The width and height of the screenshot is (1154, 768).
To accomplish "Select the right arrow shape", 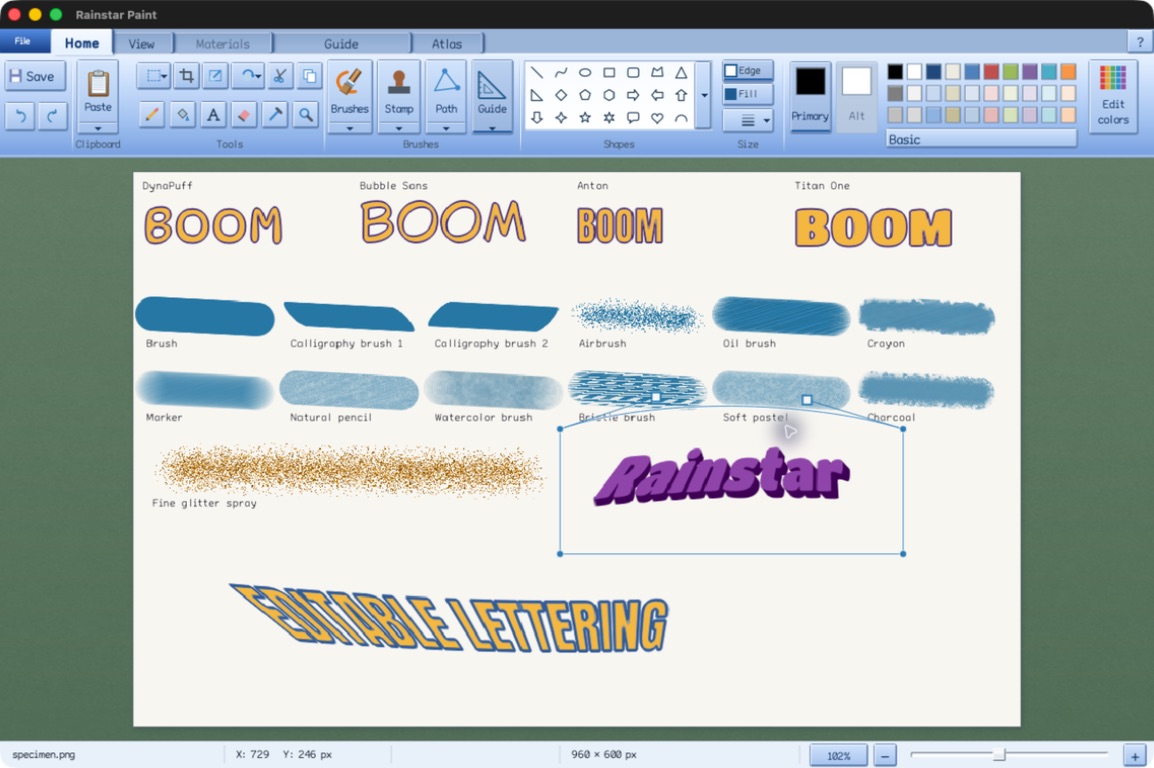I will 633,95.
